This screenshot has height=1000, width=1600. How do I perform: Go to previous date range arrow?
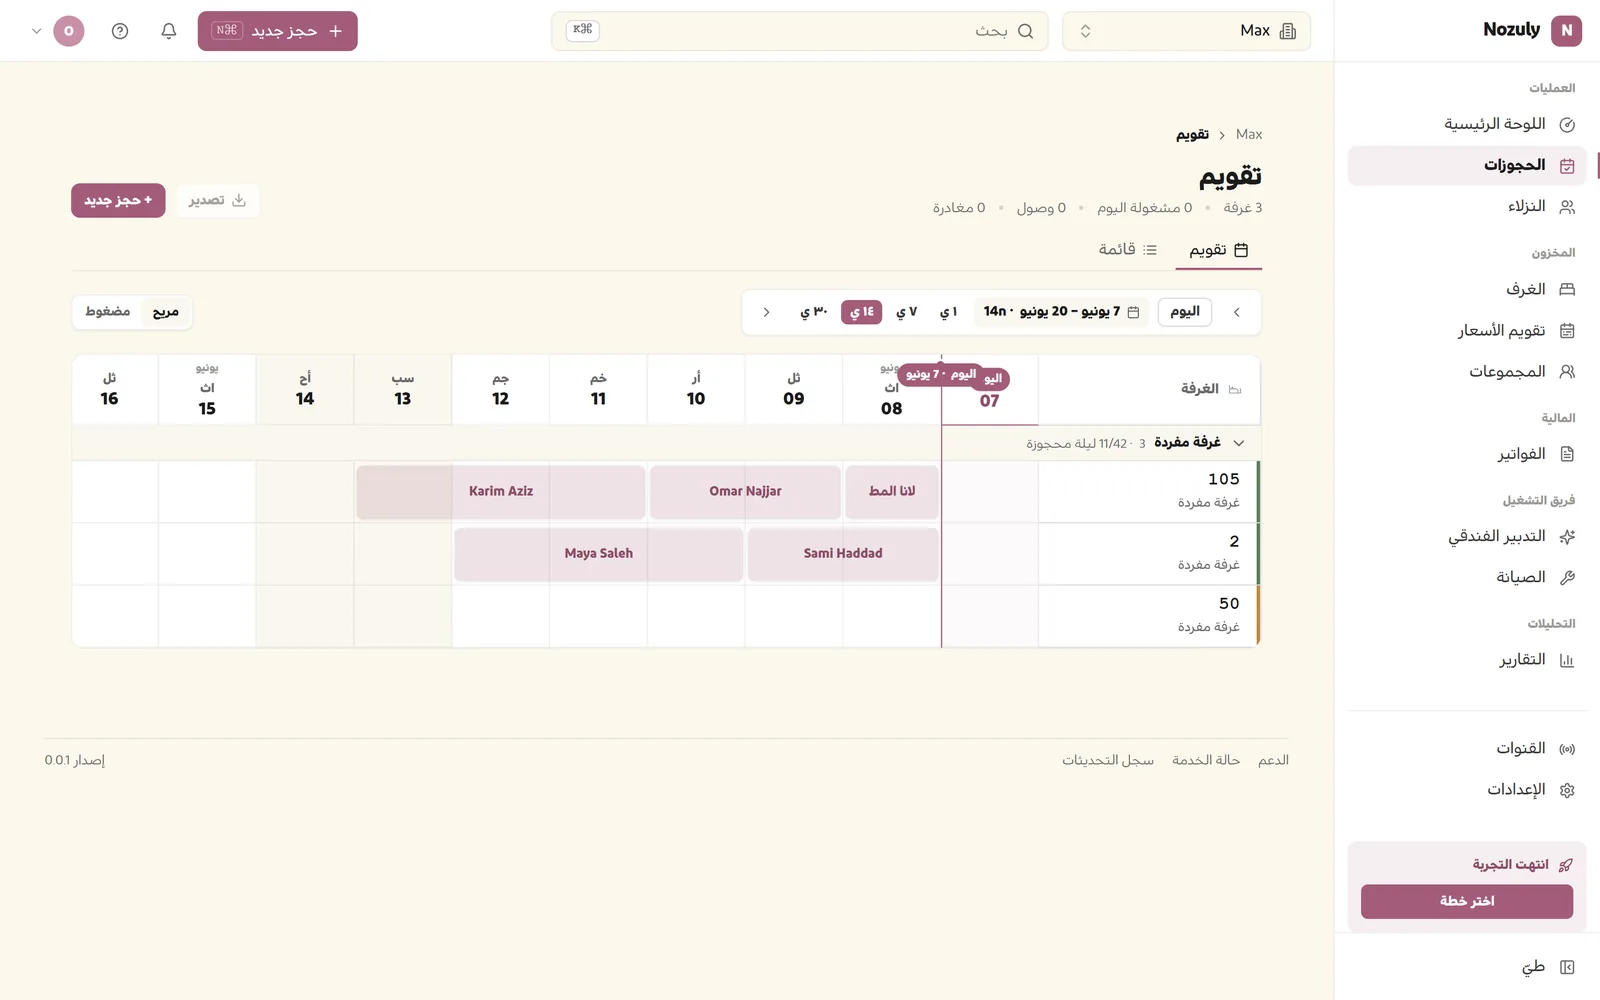(x=1237, y=312)
